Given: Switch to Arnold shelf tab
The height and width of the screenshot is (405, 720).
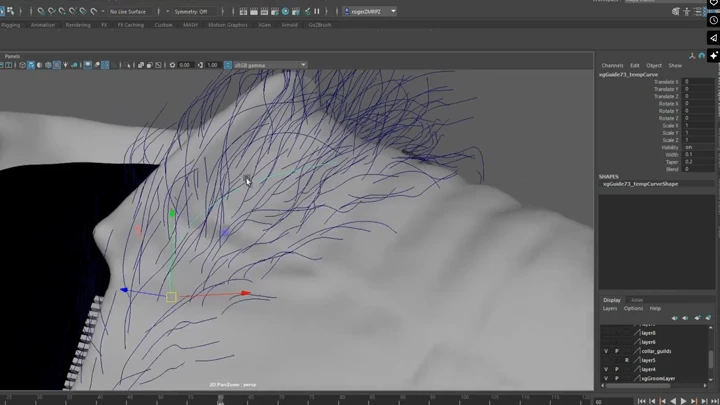Looking at the screenshot, I should pos(289,25).
